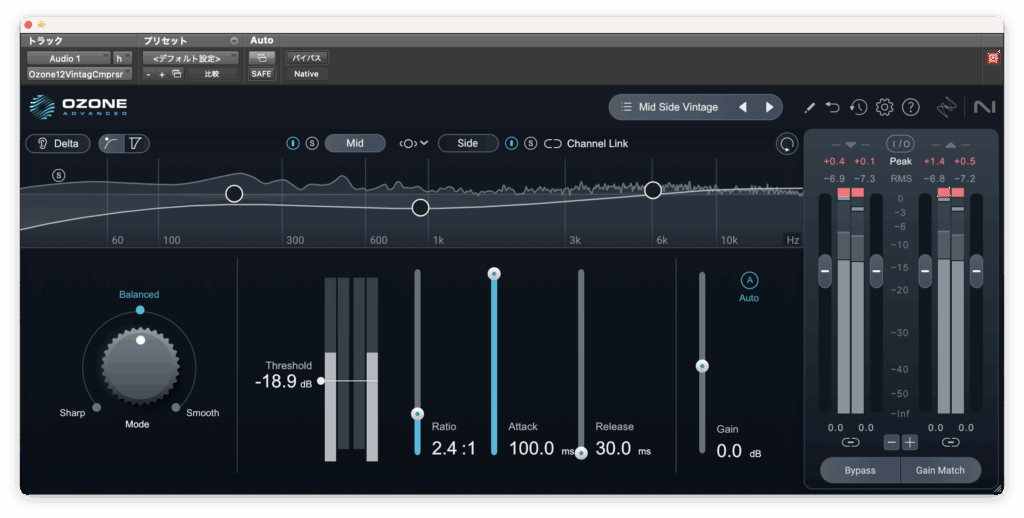Open preset list icon beside Mid Side Vintage
Screen dimensions: 1024x518
click(x=626, y=107)
